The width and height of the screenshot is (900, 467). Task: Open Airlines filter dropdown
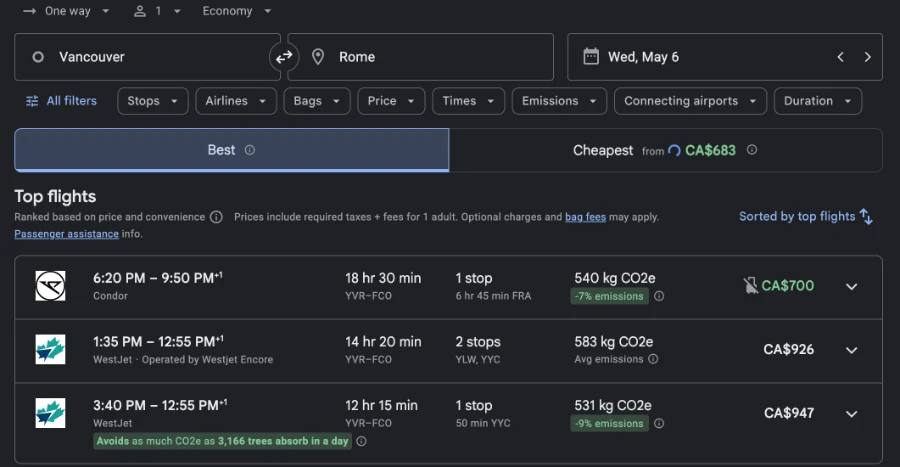pos(236,101)
